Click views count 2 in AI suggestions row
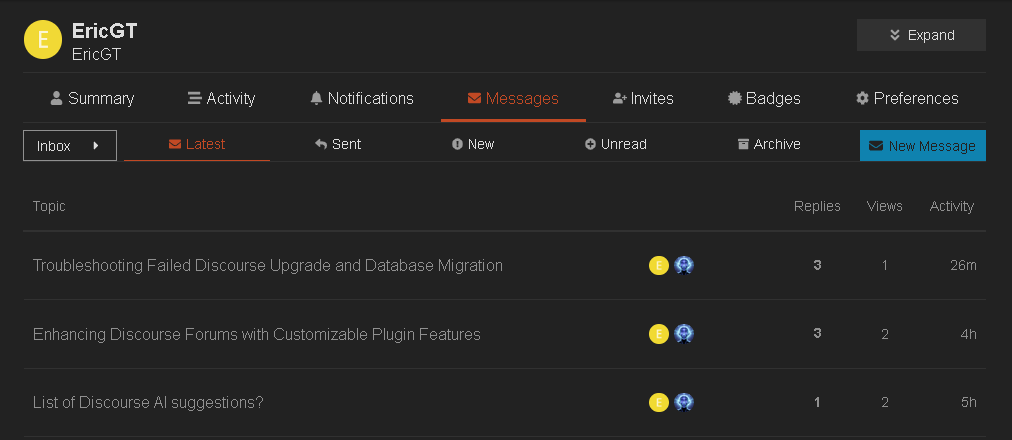This screenshot has height=440, width=1012. pyautogui.click(x=884, y=403)
